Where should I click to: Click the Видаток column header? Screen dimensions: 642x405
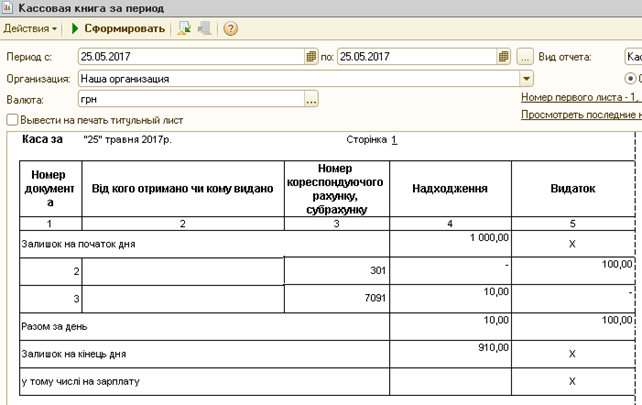click(572, 188)
